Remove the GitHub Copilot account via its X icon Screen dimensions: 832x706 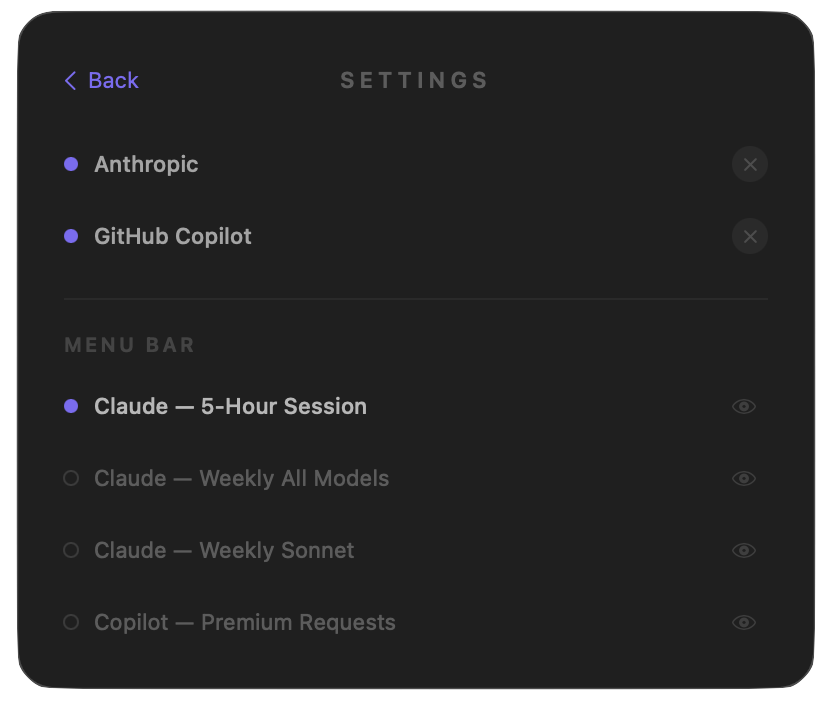click(750, 236)
